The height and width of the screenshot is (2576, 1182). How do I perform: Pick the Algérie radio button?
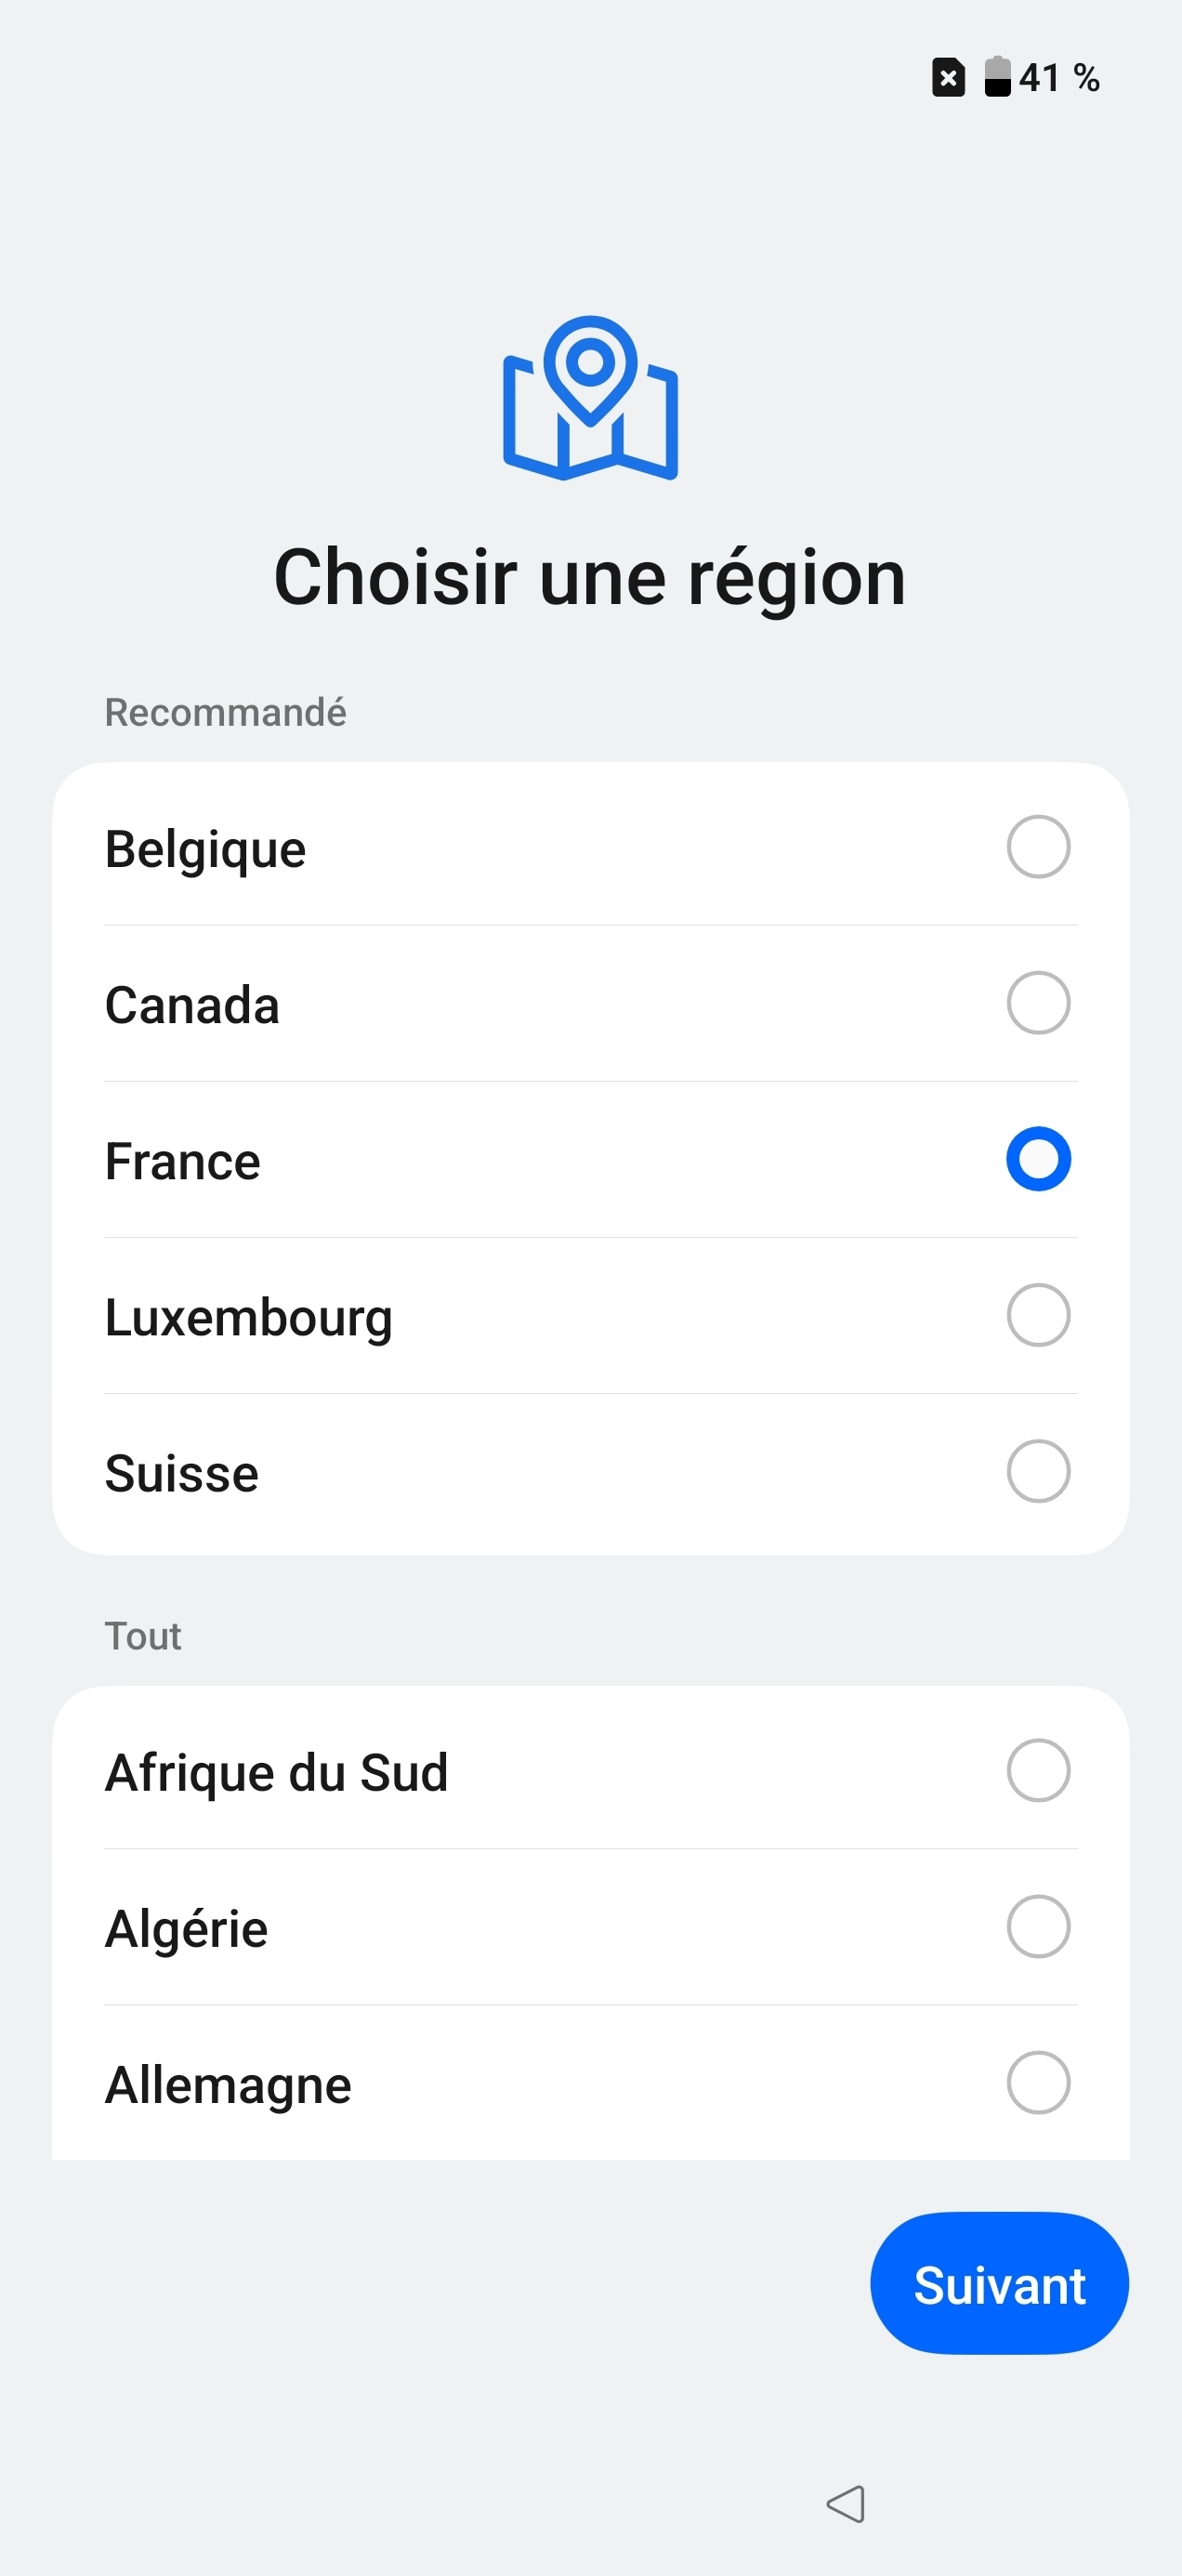pyautogui.click(x=1038, y=1926)
